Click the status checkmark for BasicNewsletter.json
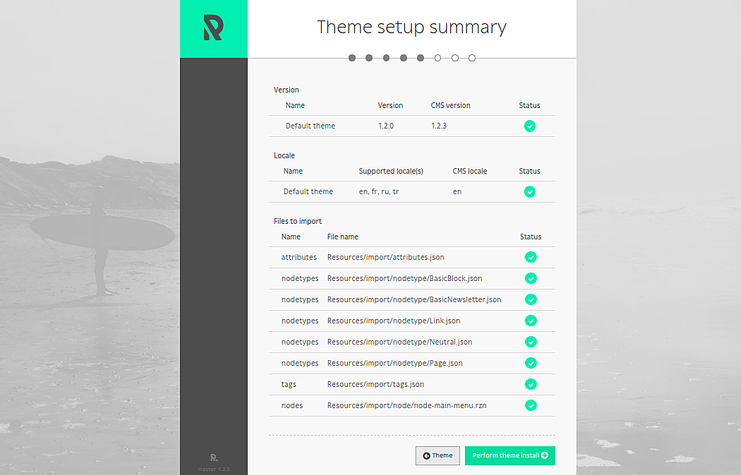This screenshot has width=741, height=475. tap(530, 299)
